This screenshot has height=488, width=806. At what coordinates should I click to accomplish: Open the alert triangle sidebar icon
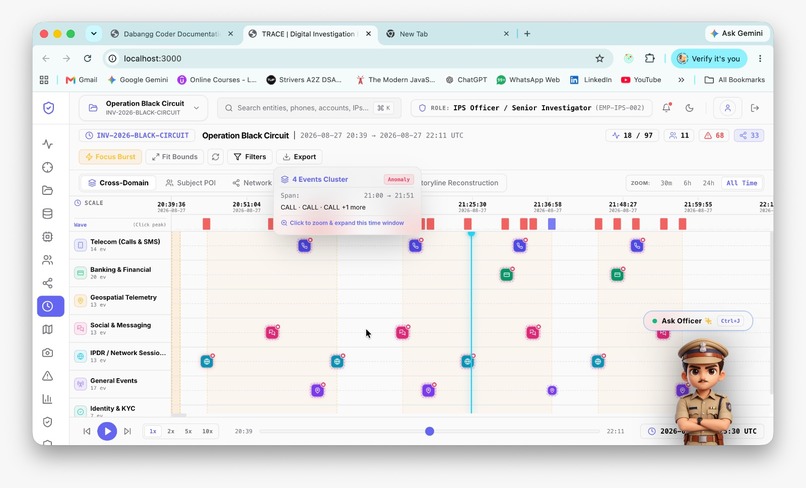click(x=48, y=376)
